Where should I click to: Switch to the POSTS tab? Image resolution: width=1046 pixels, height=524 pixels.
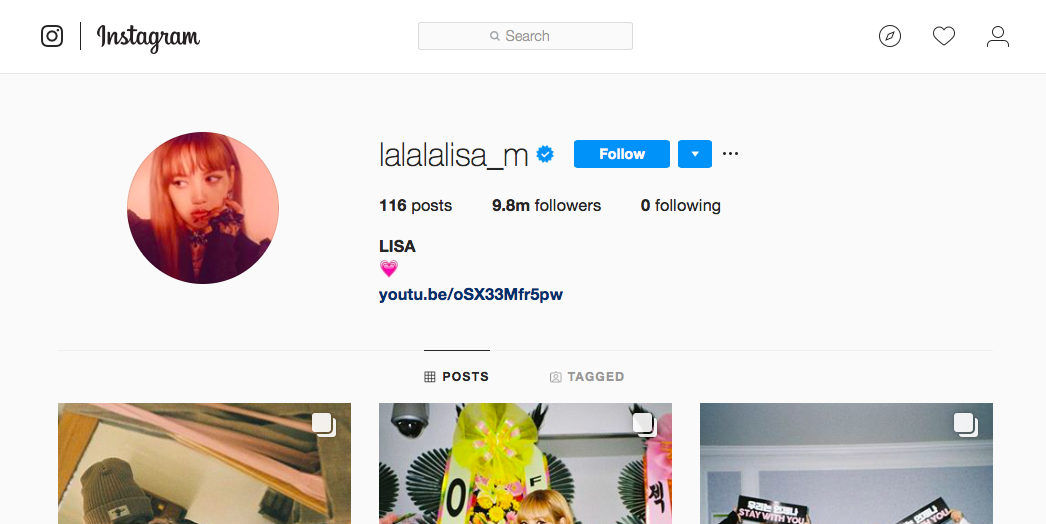[x=457, y=376]
